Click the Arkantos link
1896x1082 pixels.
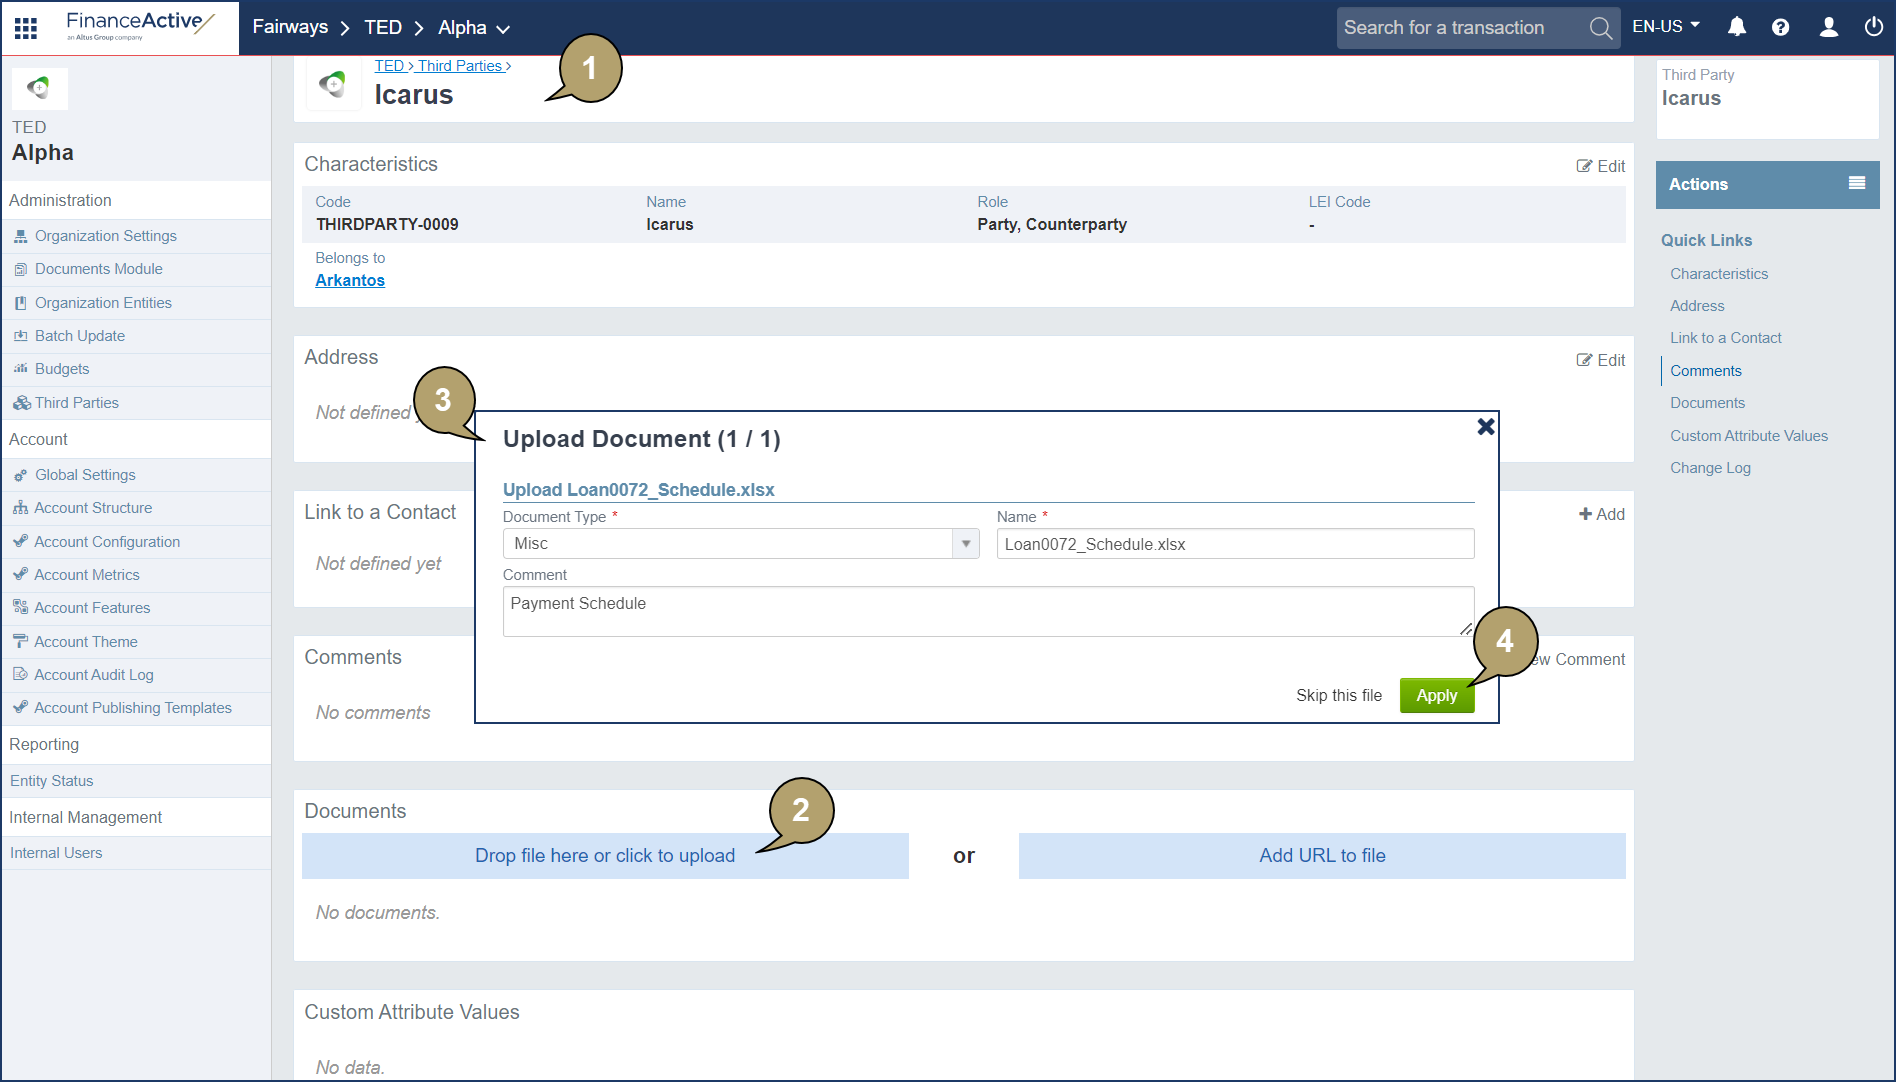(x=350, y=281)
